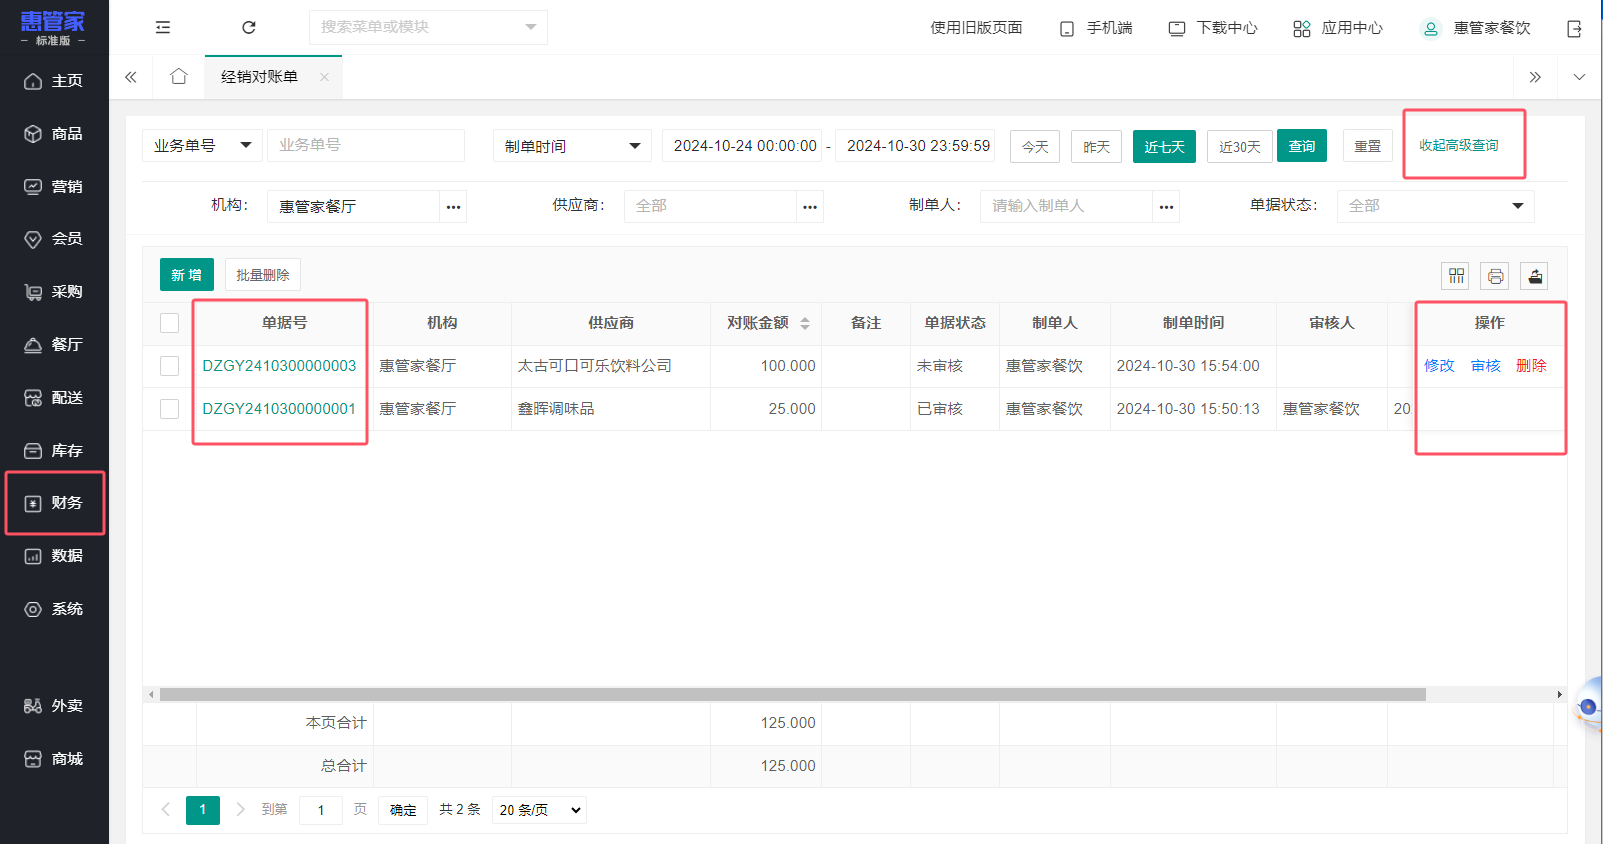Click the print icon above the table

pos(1495,276)
